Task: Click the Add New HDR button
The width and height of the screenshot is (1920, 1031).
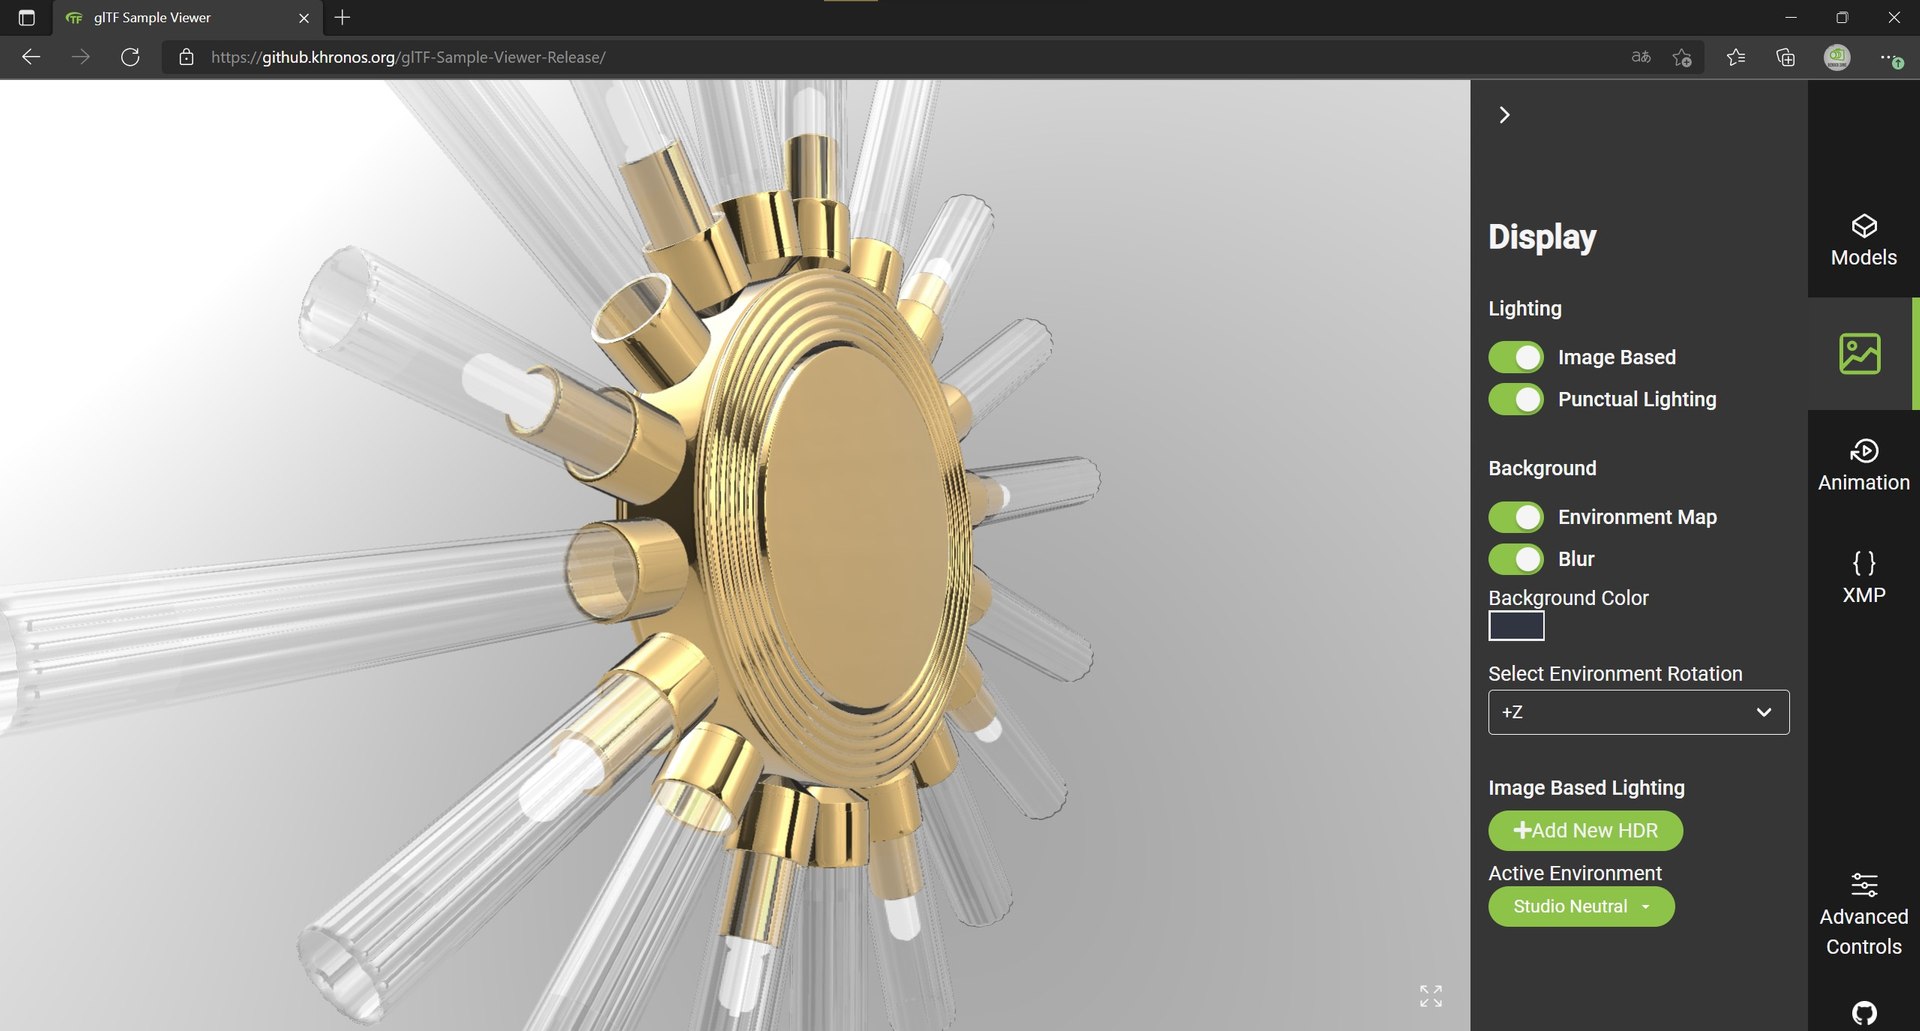Action: pos(1585,831)
